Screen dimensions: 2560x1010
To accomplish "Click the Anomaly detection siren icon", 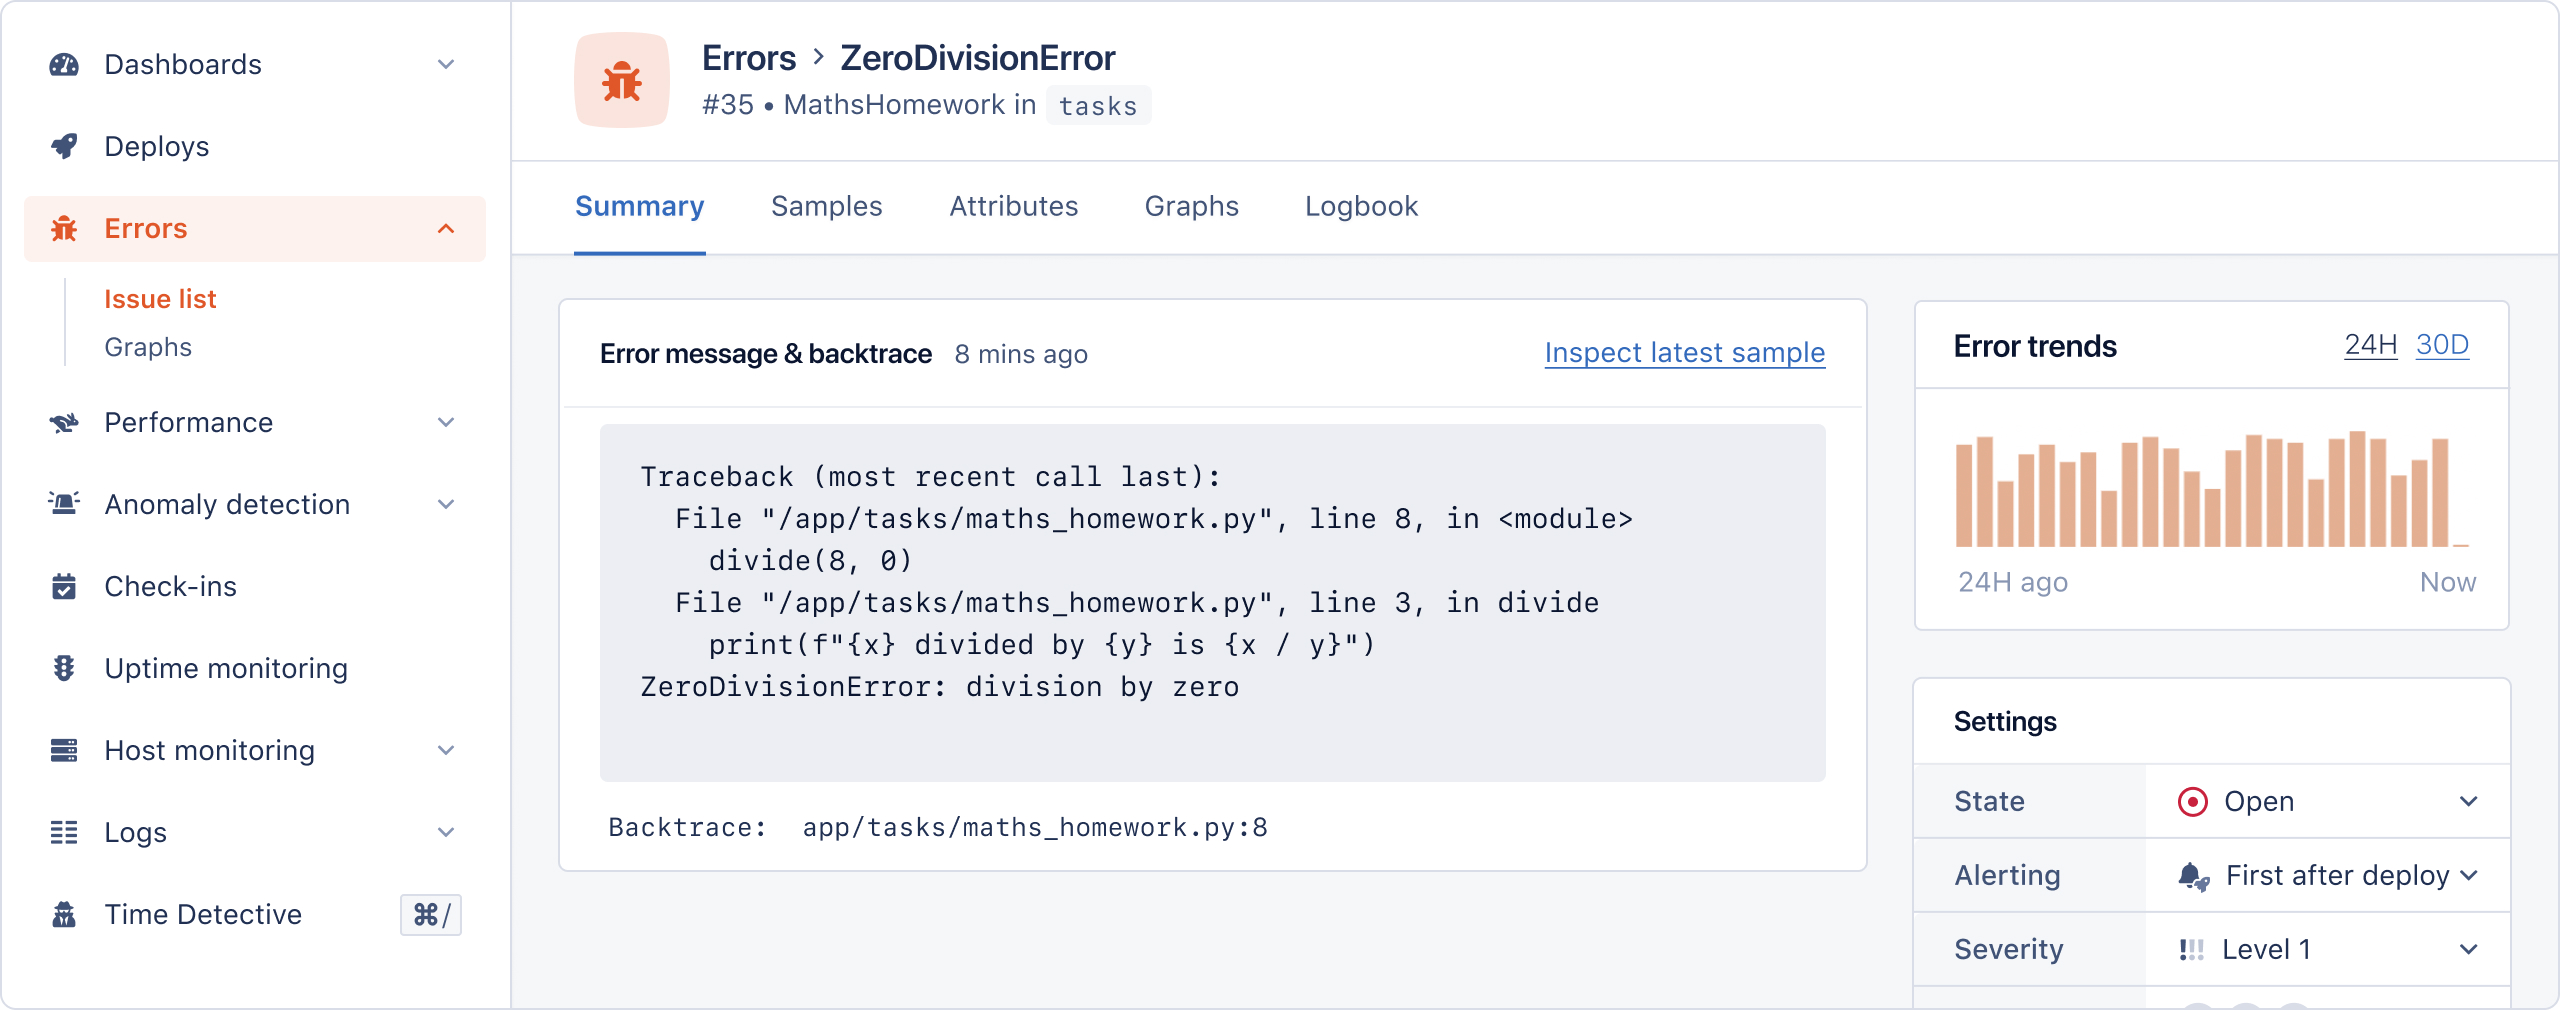I will tap(64, 504).
